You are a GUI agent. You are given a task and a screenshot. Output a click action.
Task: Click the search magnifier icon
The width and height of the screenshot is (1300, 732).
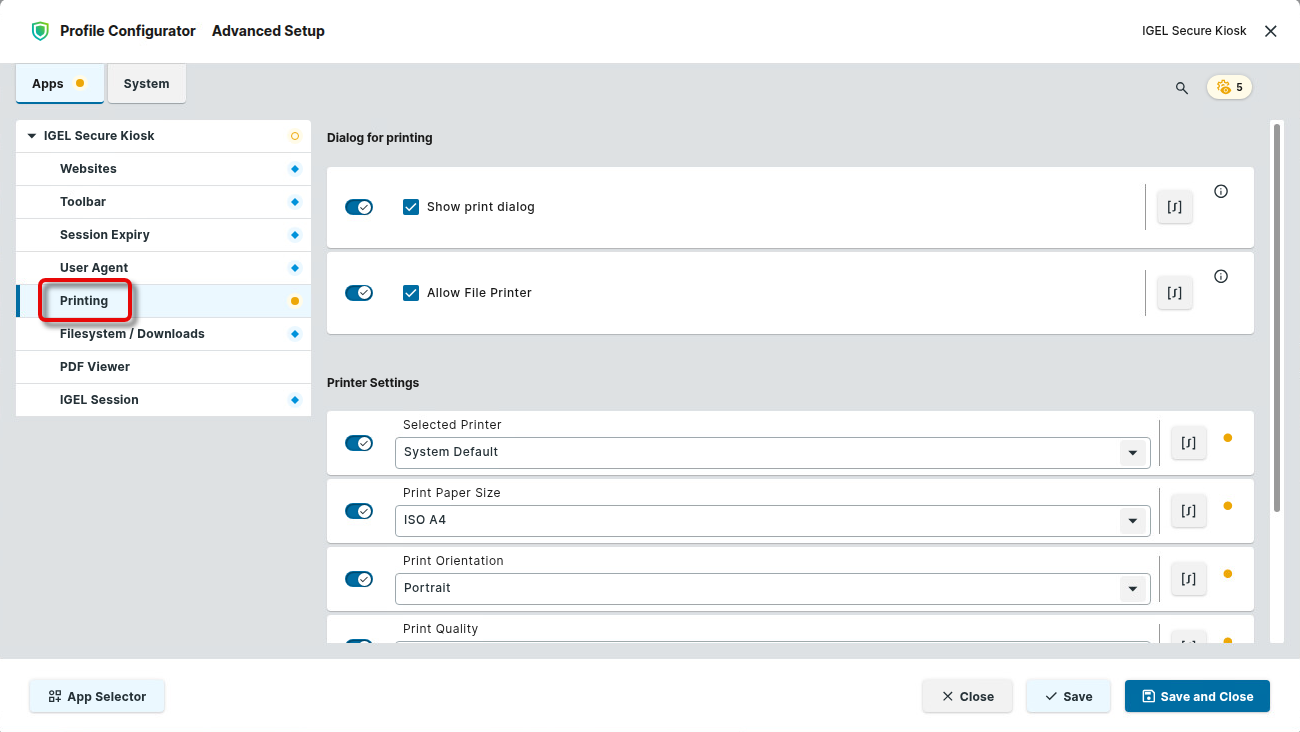1181,88
